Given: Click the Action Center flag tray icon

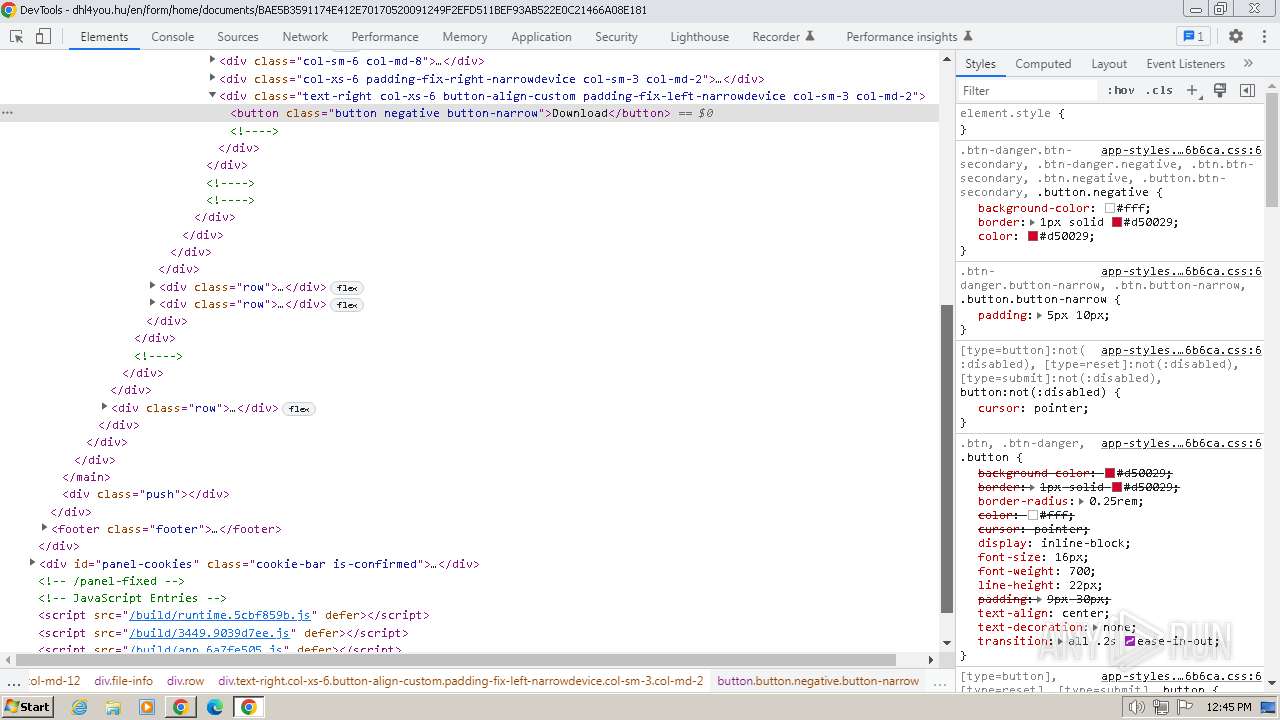Looking at the screenshot, I should [1183, 707].
